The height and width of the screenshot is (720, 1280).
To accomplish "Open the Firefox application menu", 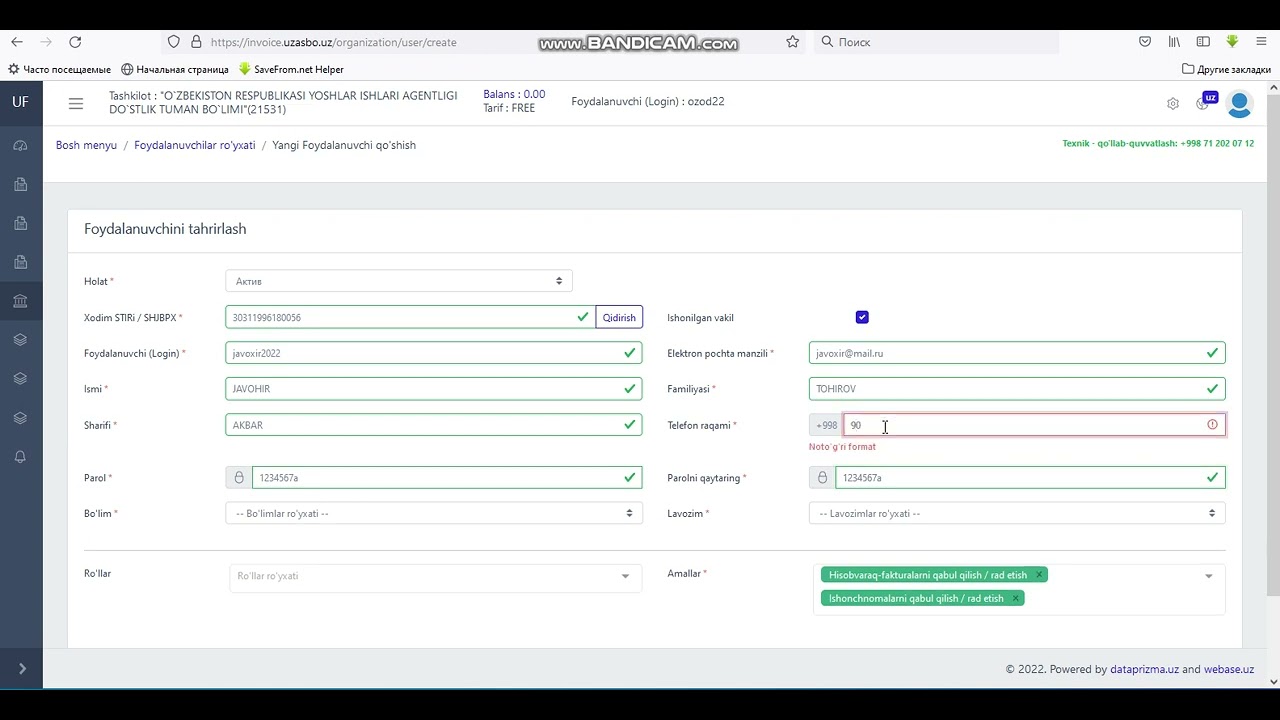I will (x=1261, y=42).
